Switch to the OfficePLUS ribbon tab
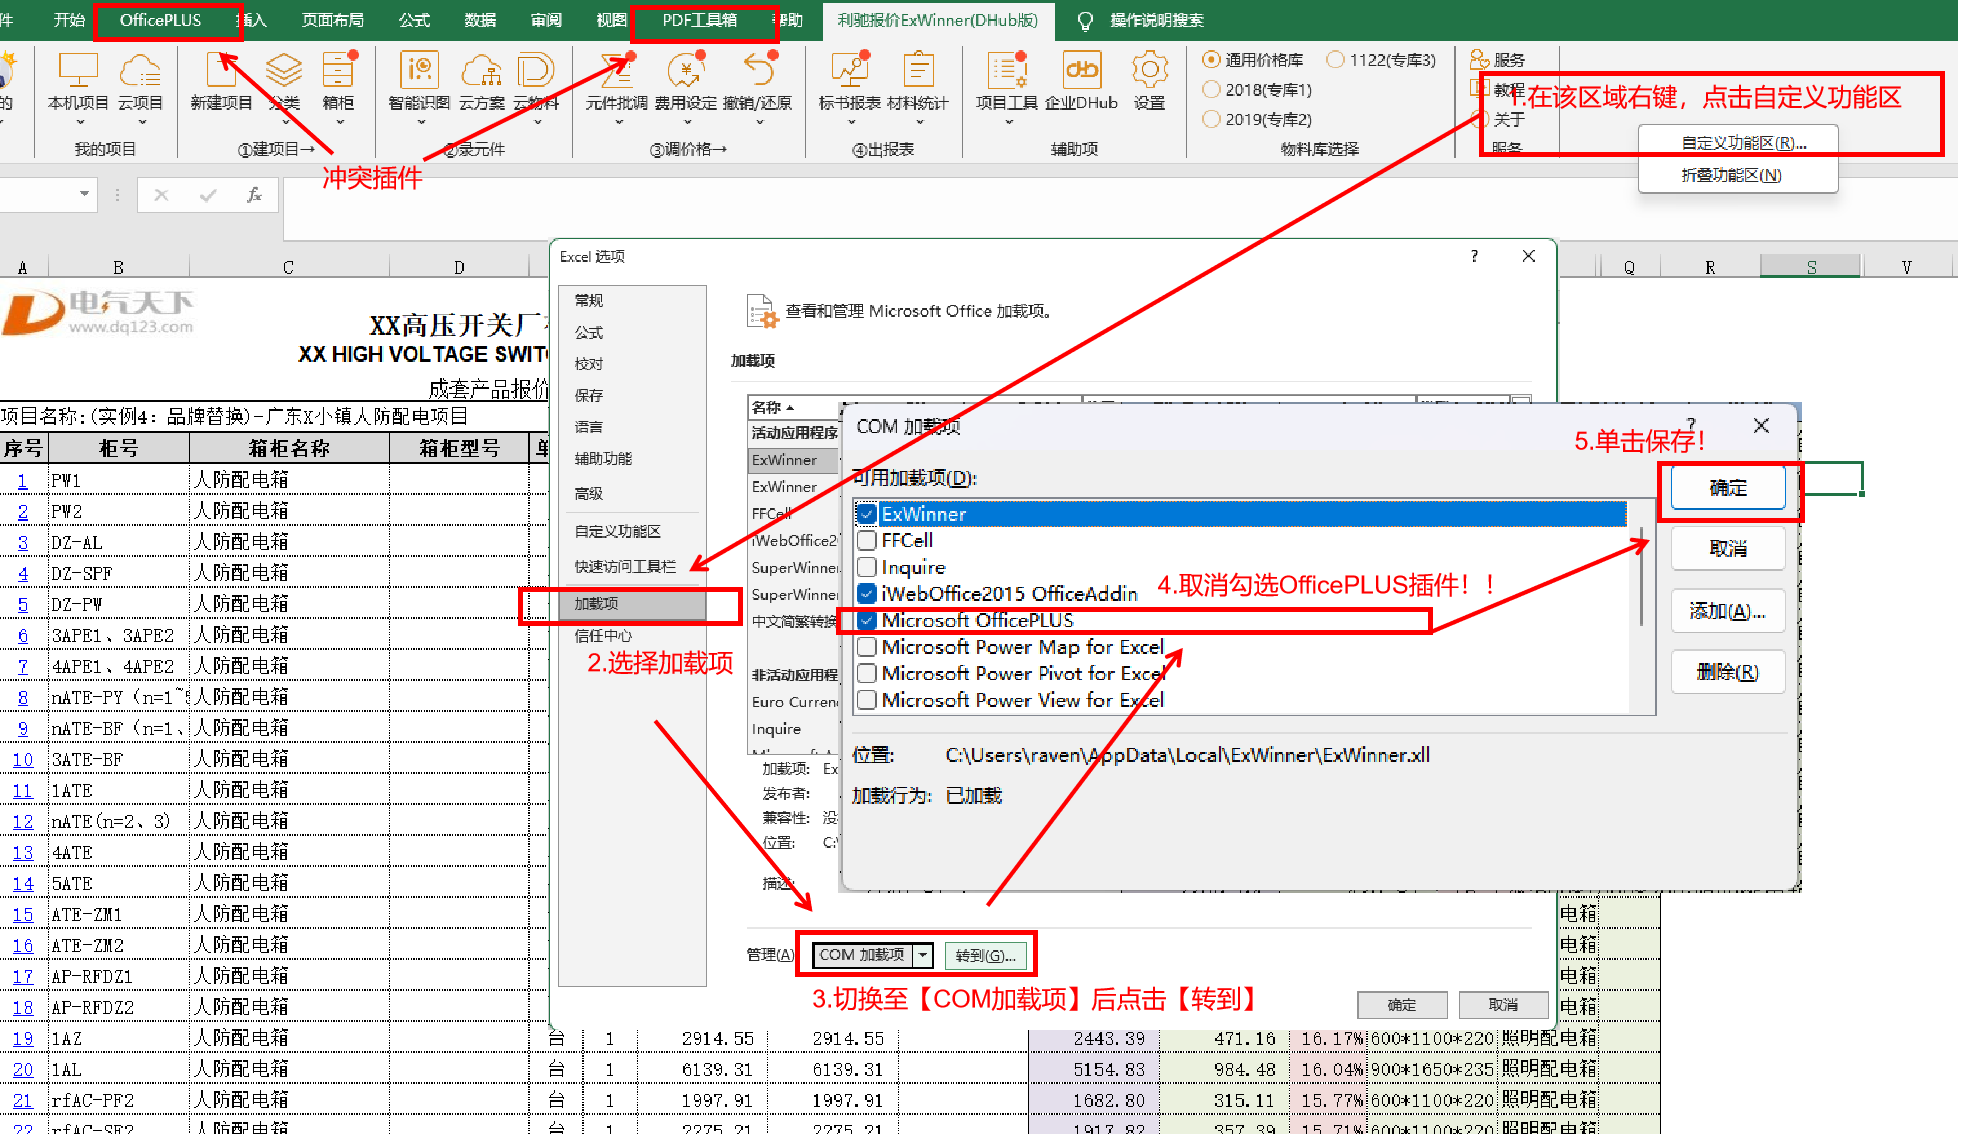This screenshot has width=1971, height=1135. click(160, 20)
